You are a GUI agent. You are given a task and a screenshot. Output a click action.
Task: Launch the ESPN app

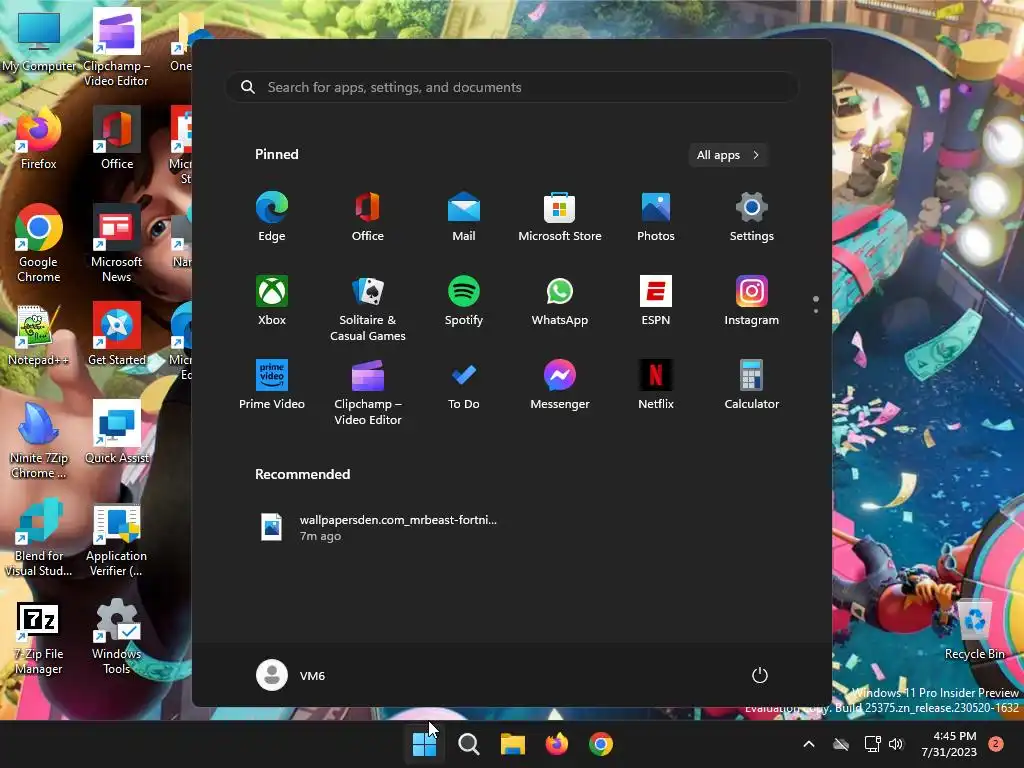click(x=656, y=301)
